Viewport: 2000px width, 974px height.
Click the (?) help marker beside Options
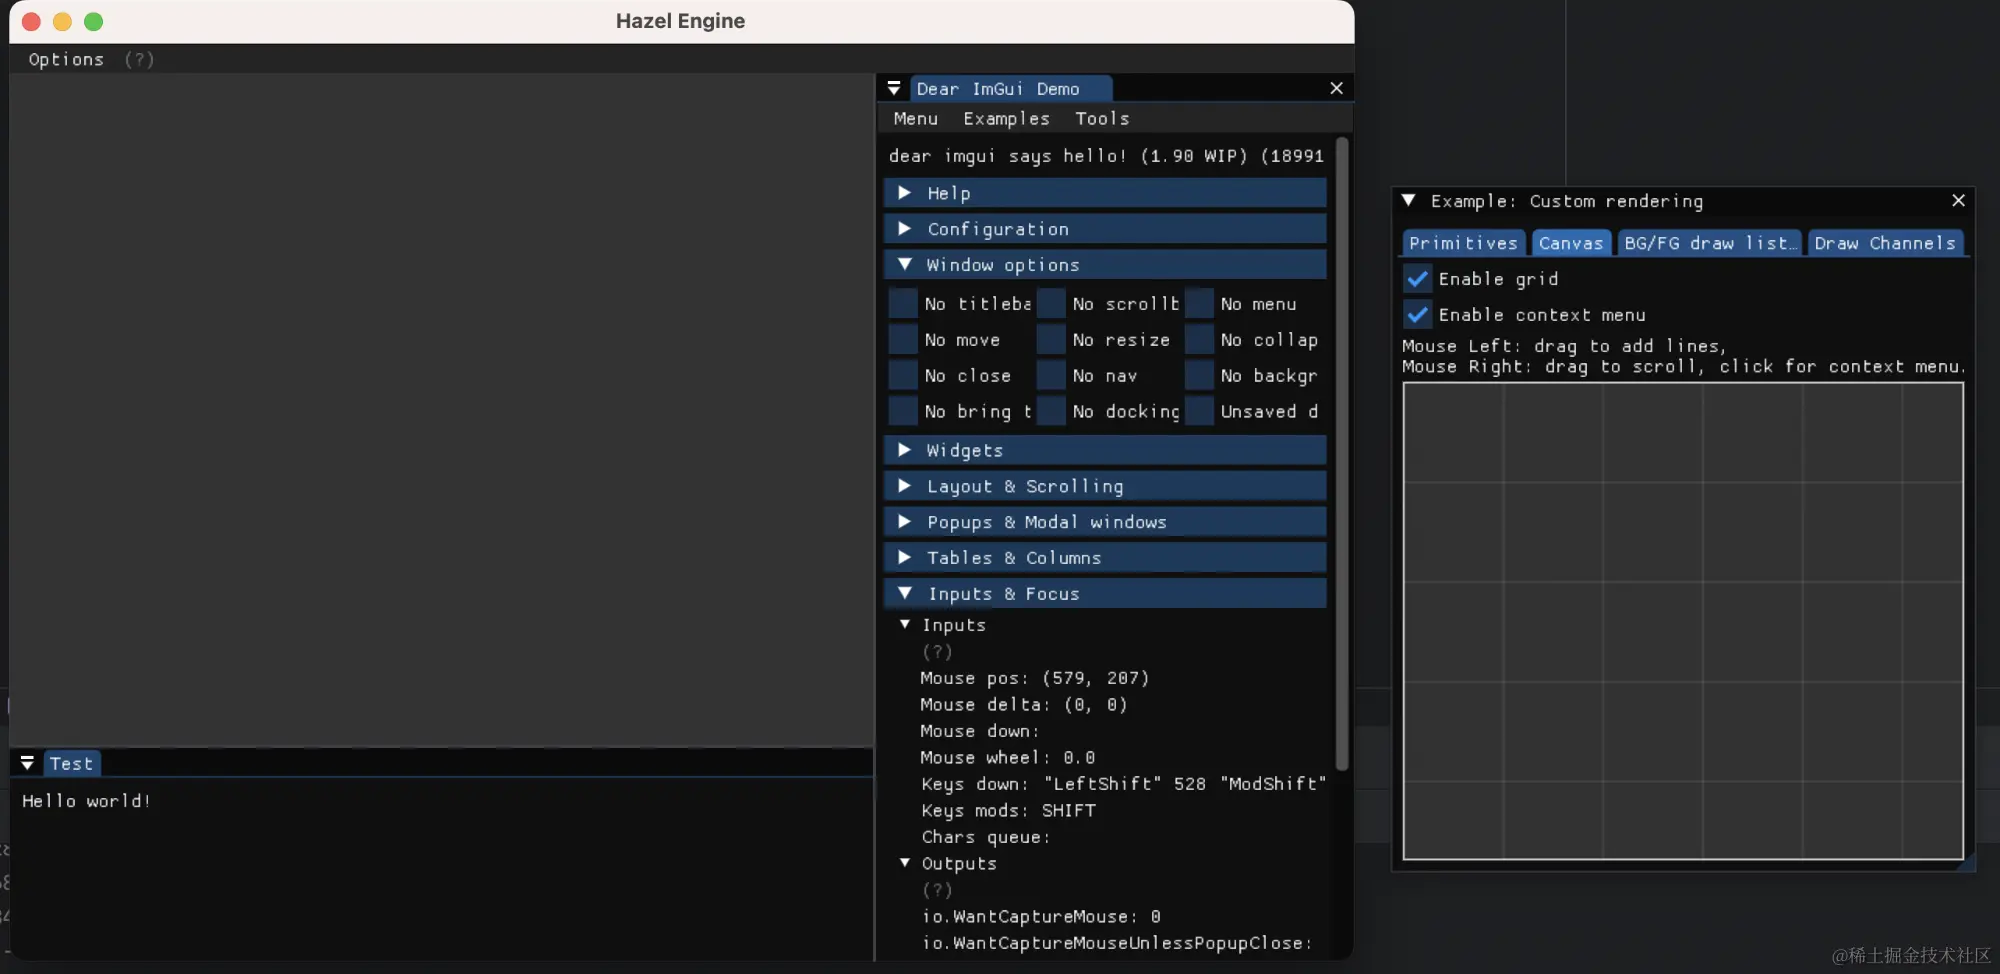(139, 59)
